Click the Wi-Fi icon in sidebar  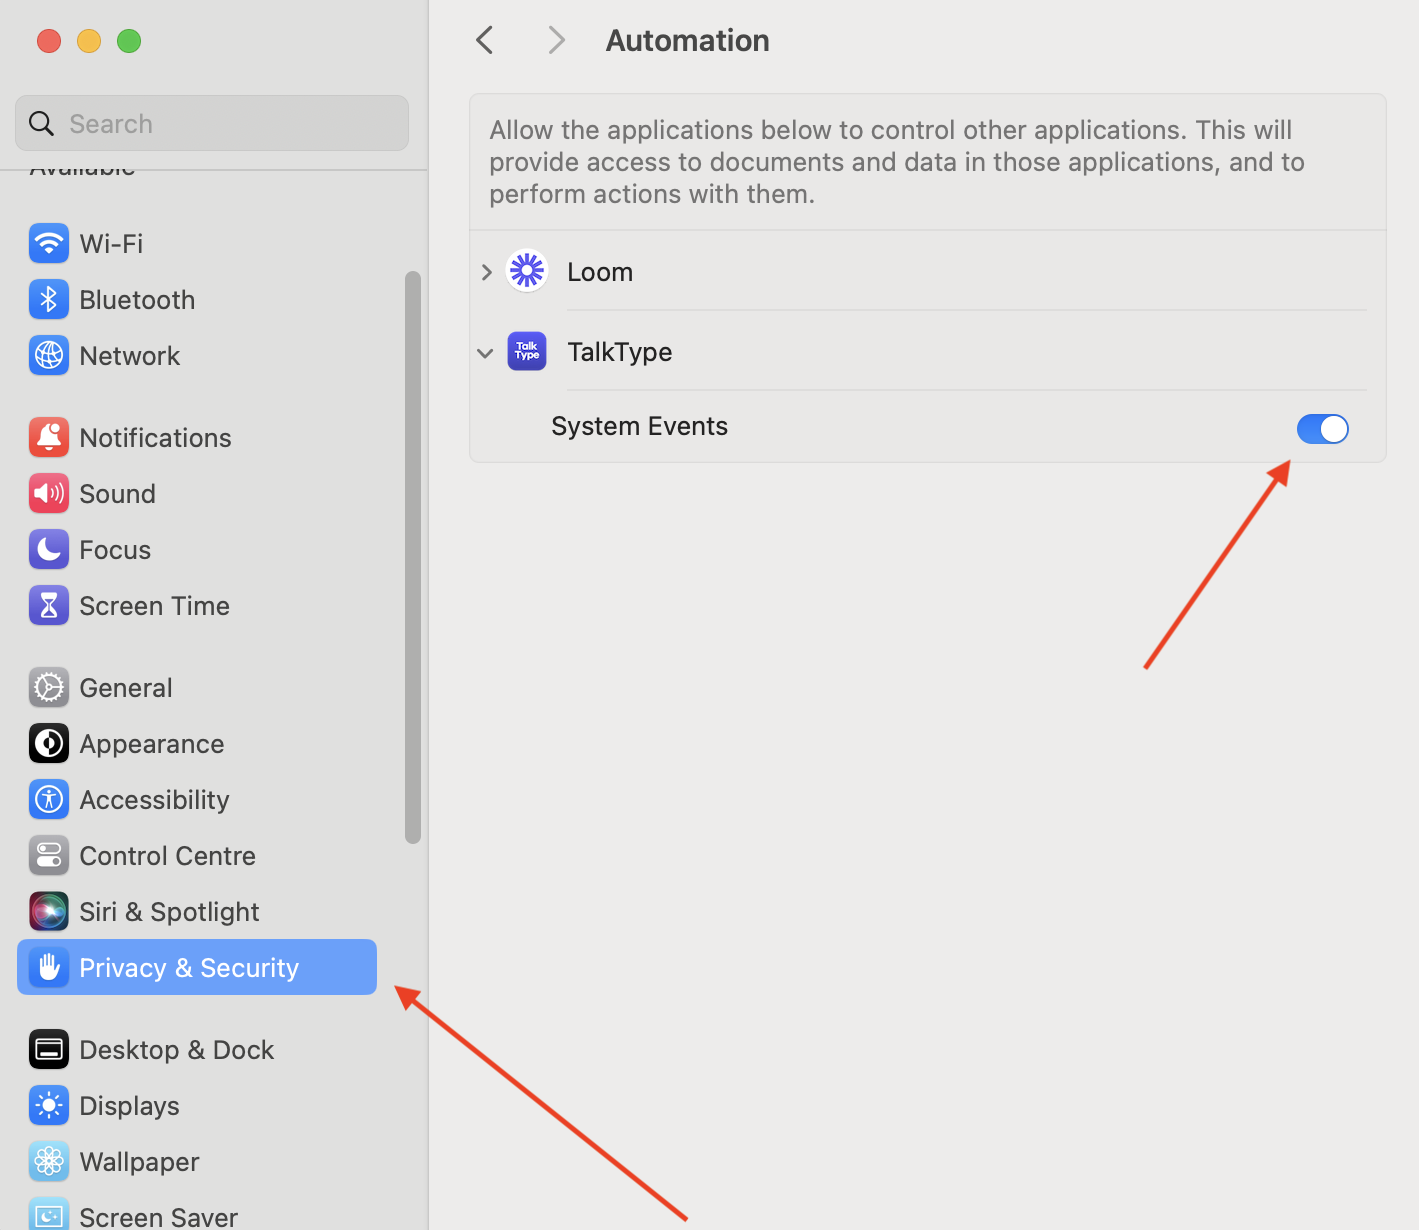pyautogui.click(x=49, y=243)
